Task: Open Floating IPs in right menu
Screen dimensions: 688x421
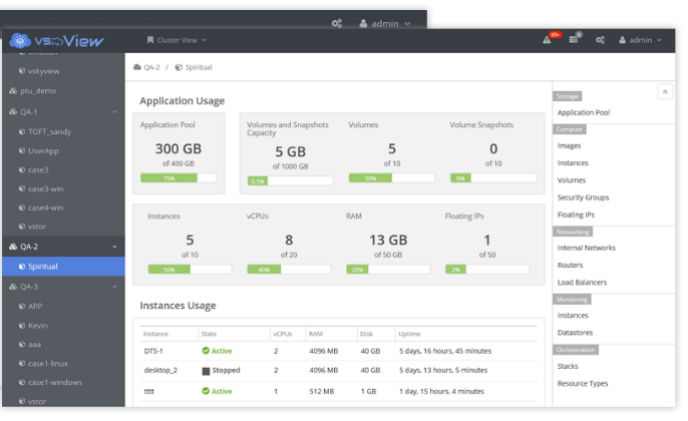Action: [x=576, y=214]
